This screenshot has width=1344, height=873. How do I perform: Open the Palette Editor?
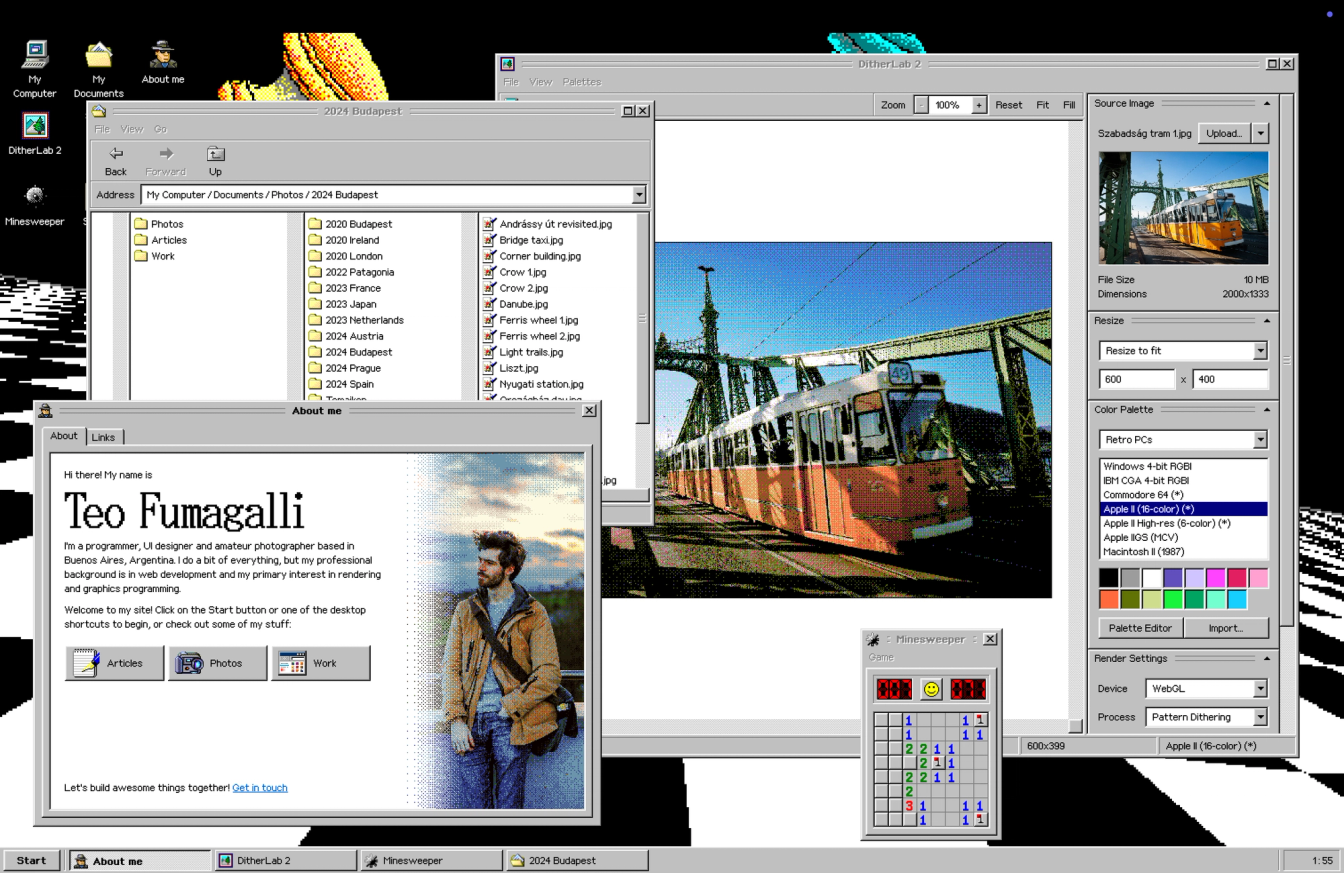1140,628
